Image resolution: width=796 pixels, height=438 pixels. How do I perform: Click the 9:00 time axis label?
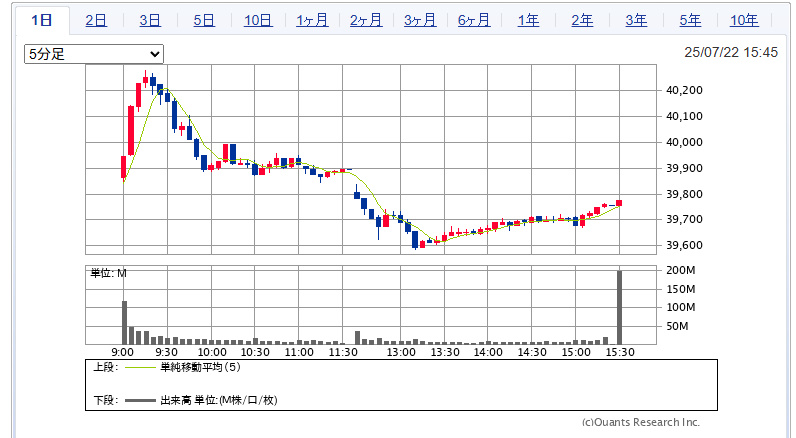[122, 352]
